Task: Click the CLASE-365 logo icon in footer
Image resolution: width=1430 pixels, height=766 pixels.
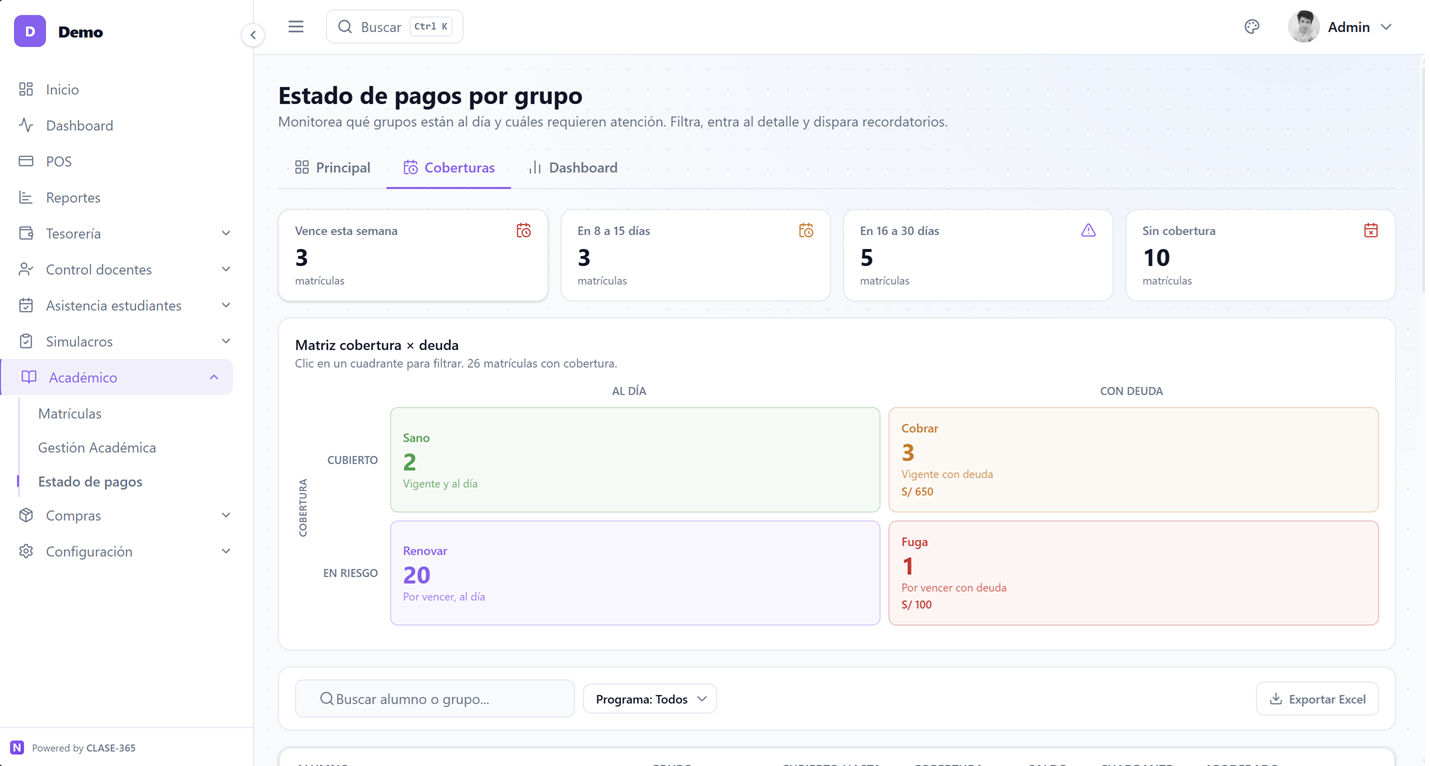Action: tap(17, 748)
